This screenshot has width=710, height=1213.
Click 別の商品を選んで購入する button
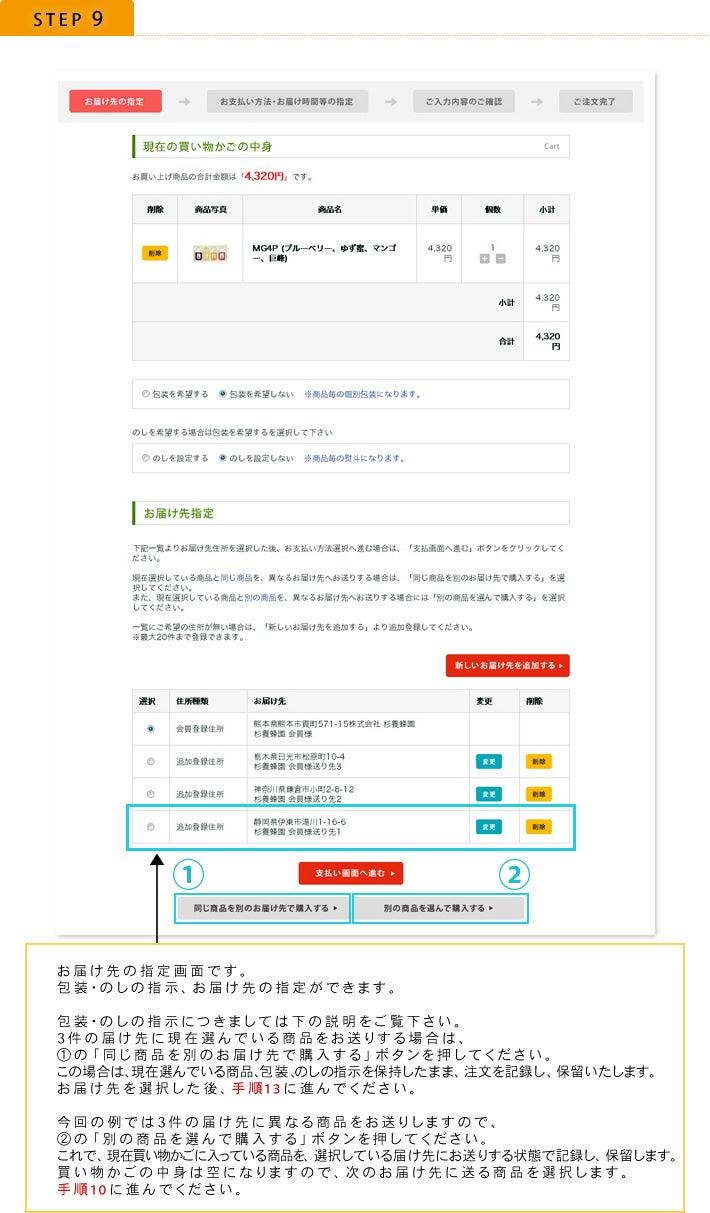click(x=439, y=909)
